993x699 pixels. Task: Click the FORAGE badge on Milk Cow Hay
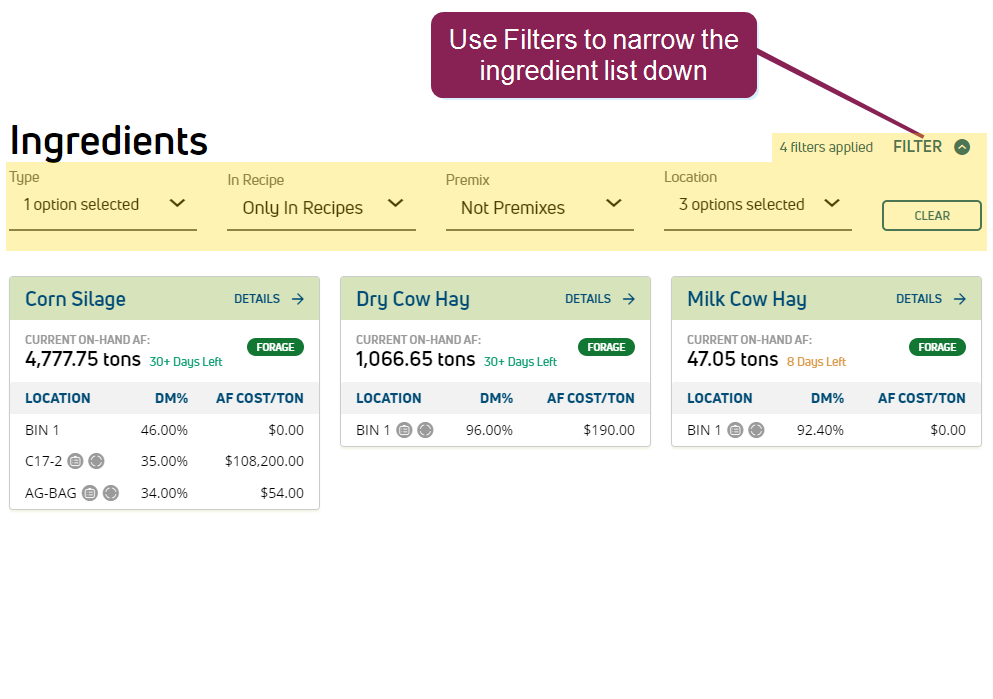[x=937, y=347]
